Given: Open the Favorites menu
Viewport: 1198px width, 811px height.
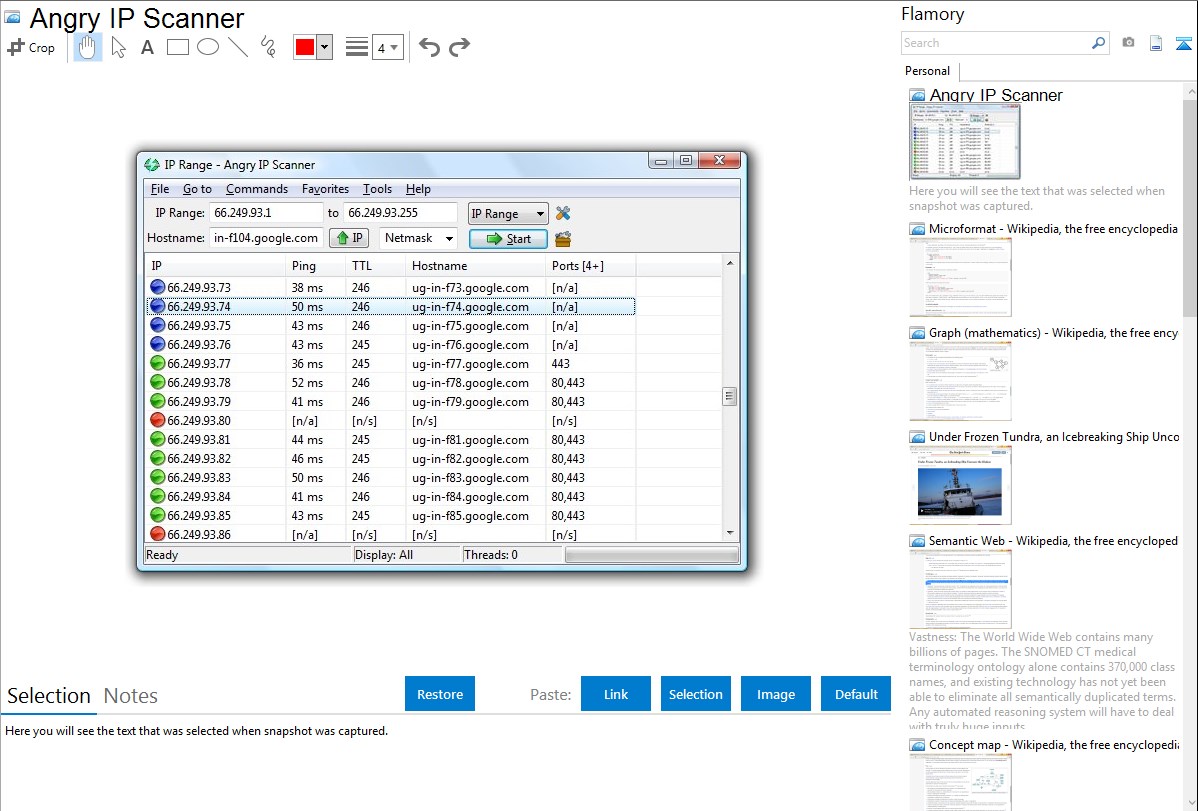Looking at the screenshot, I should (325, 189).
